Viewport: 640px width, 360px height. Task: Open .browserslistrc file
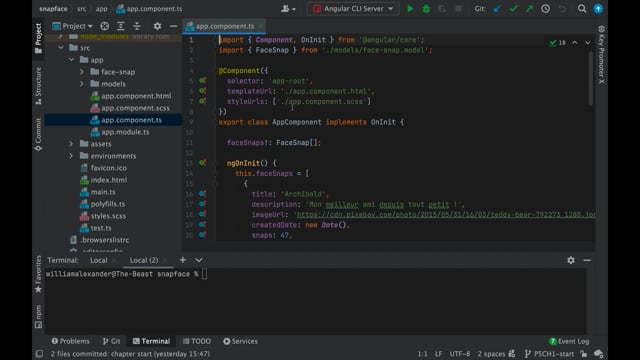pyautogui.click(x=104, y=240)
